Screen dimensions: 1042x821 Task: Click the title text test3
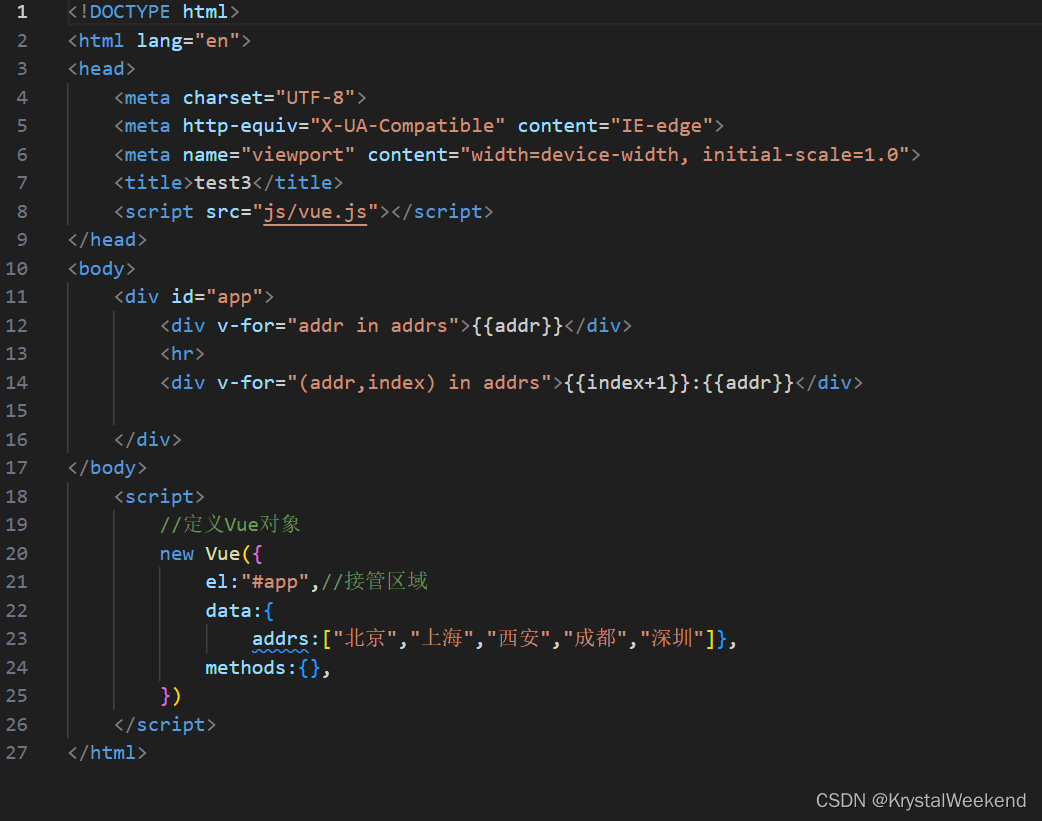223,183
